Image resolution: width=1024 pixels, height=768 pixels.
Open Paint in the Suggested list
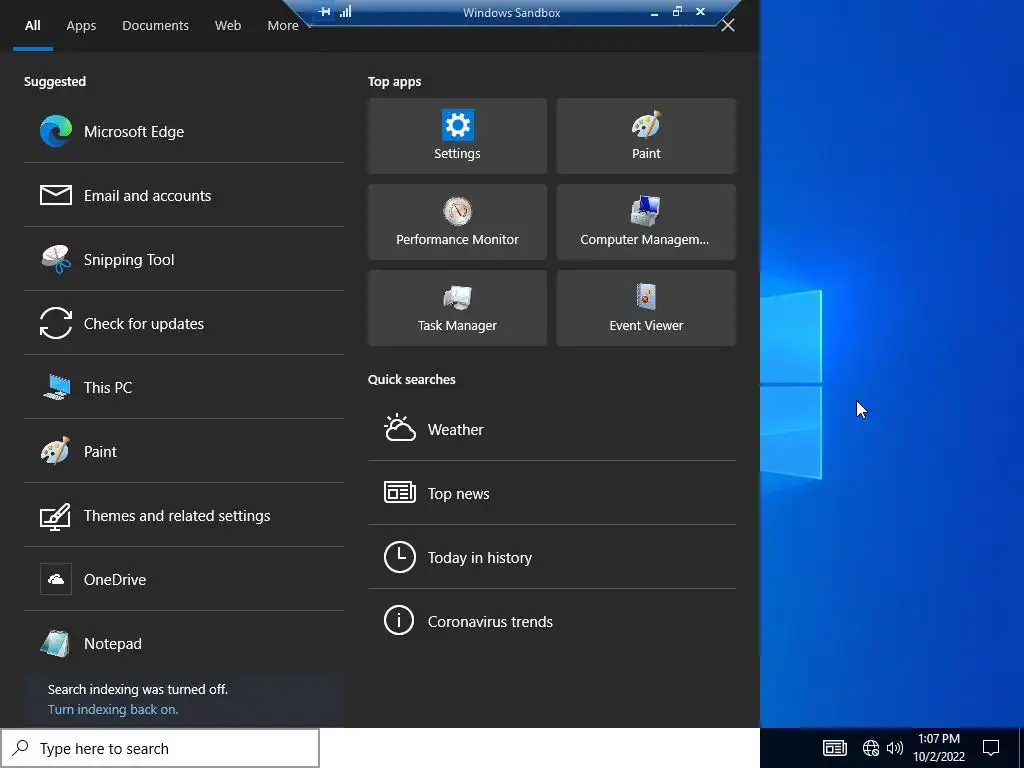tap(184, 451)
